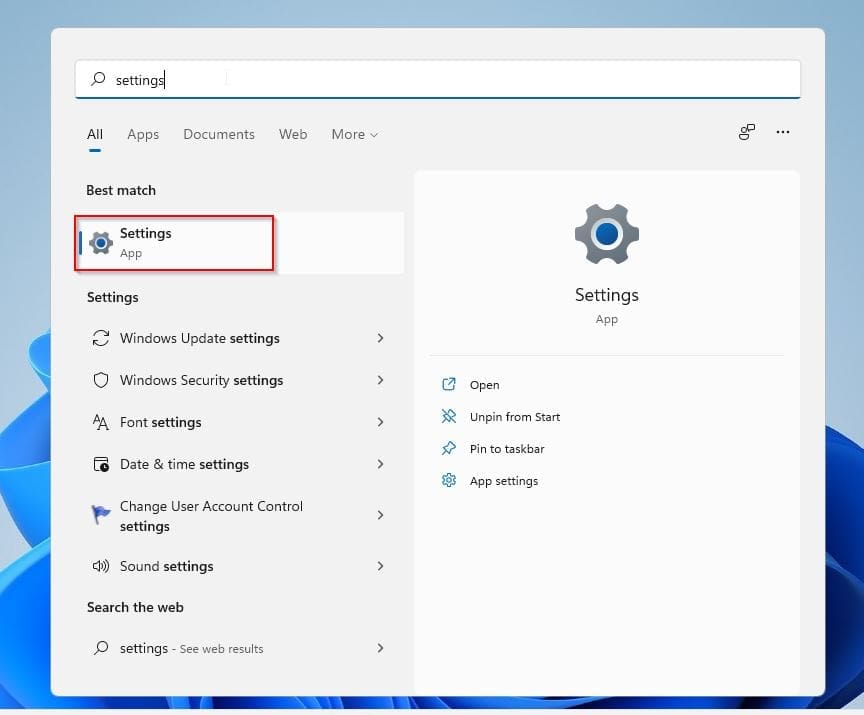Image resolution: width=864 pixels, height=715 pixels.
Task: Click the search feedback/share icon
Action: coord(746,132)
